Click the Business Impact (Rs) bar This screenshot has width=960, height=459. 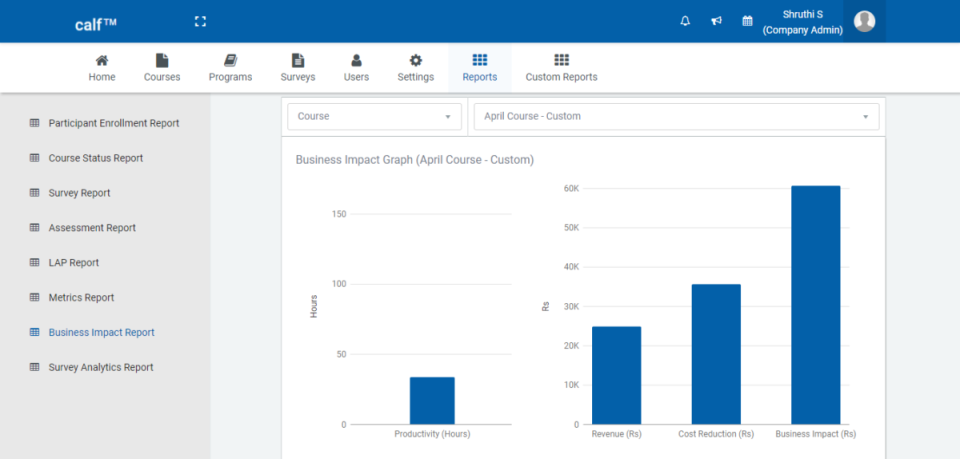tap(815, 305)
